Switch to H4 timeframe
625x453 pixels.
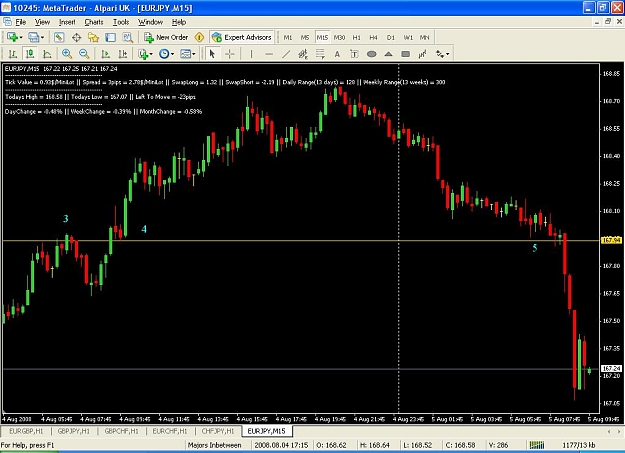tap(373, 37)
